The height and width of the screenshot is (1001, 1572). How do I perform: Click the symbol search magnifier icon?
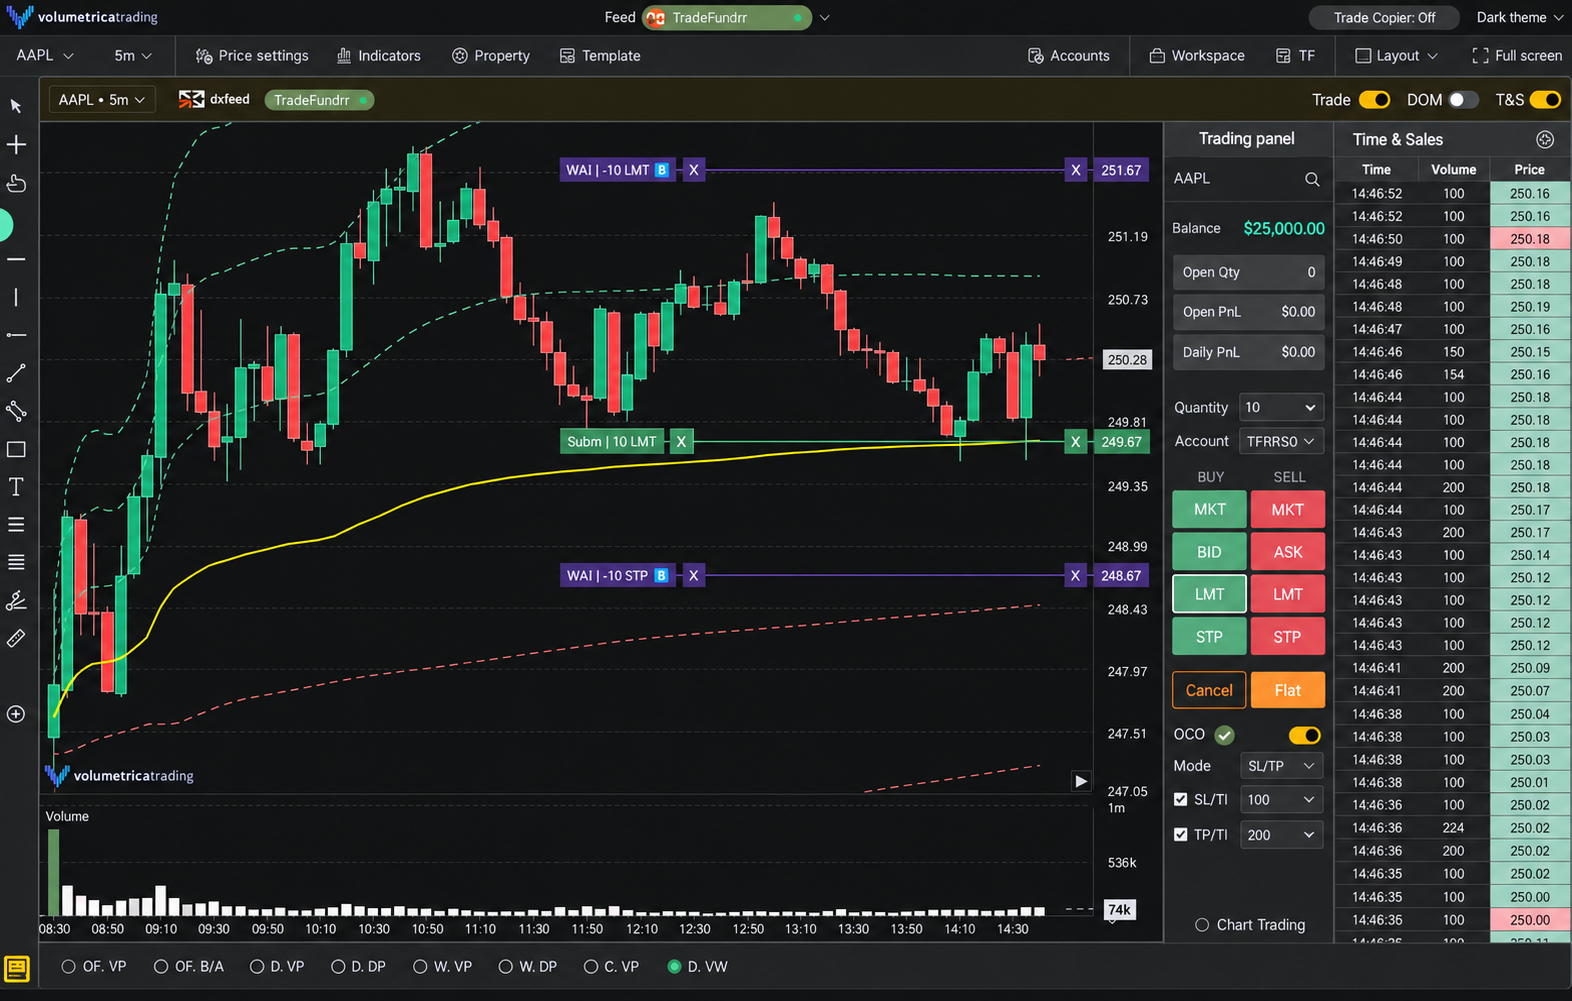point(1312,179)
